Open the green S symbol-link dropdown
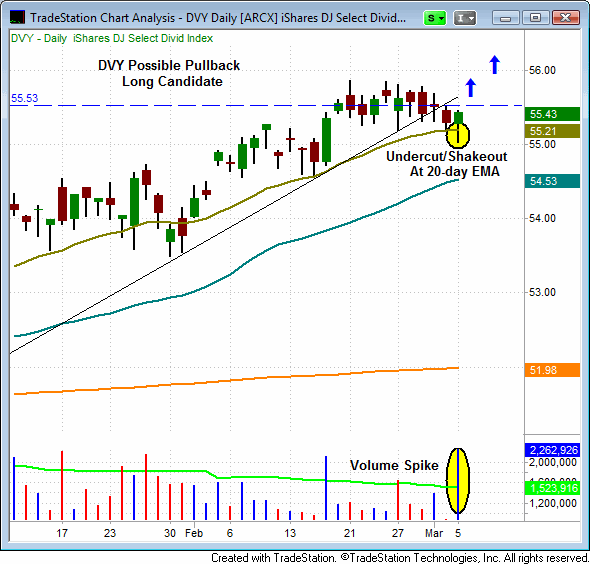Screen dimensions: 590x564 pos(435,18)
